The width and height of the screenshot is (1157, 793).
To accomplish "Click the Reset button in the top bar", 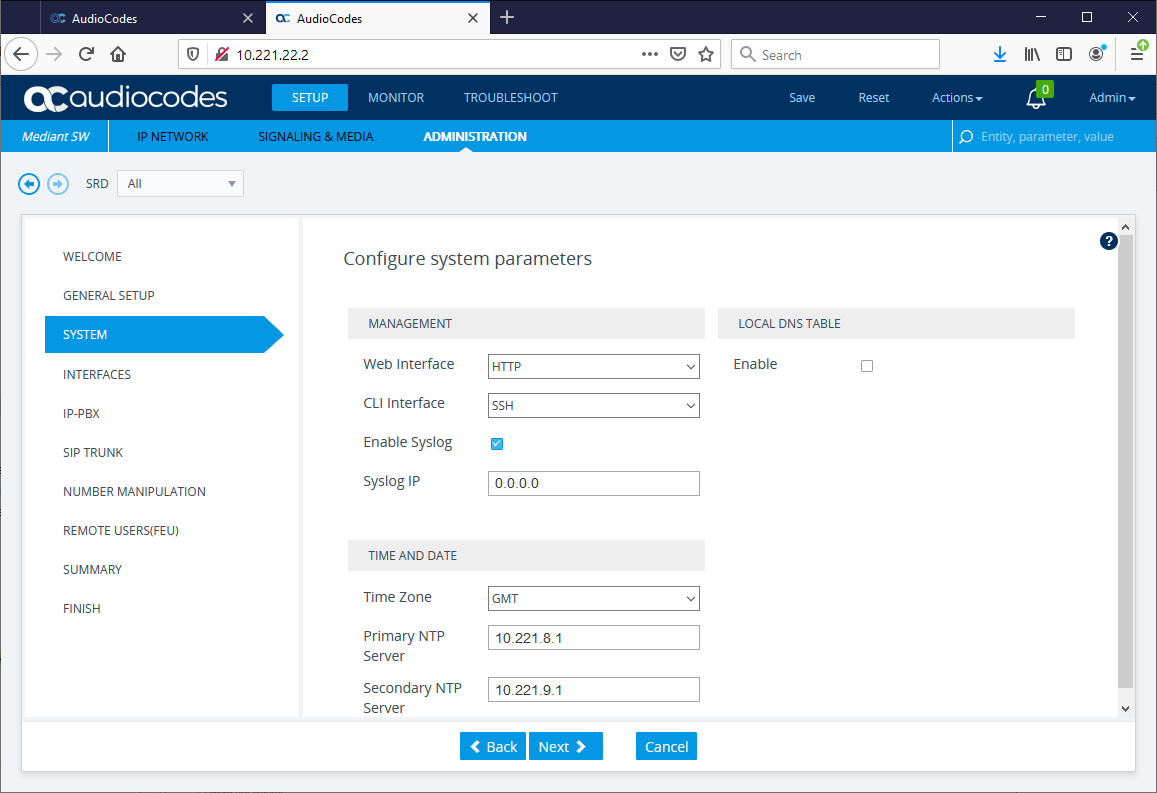I will (874, 98).
